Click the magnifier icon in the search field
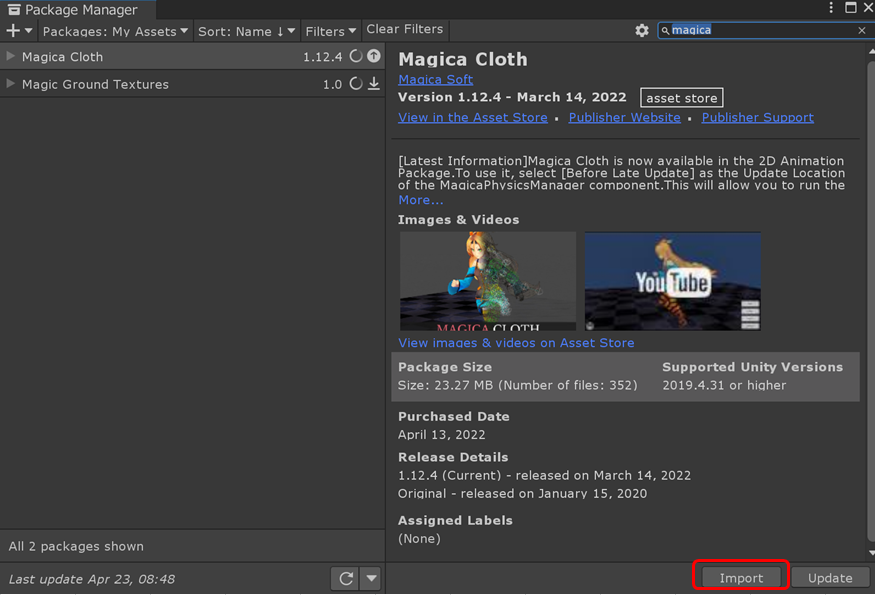Screen dimensions: 875x595 click(664, 30)
